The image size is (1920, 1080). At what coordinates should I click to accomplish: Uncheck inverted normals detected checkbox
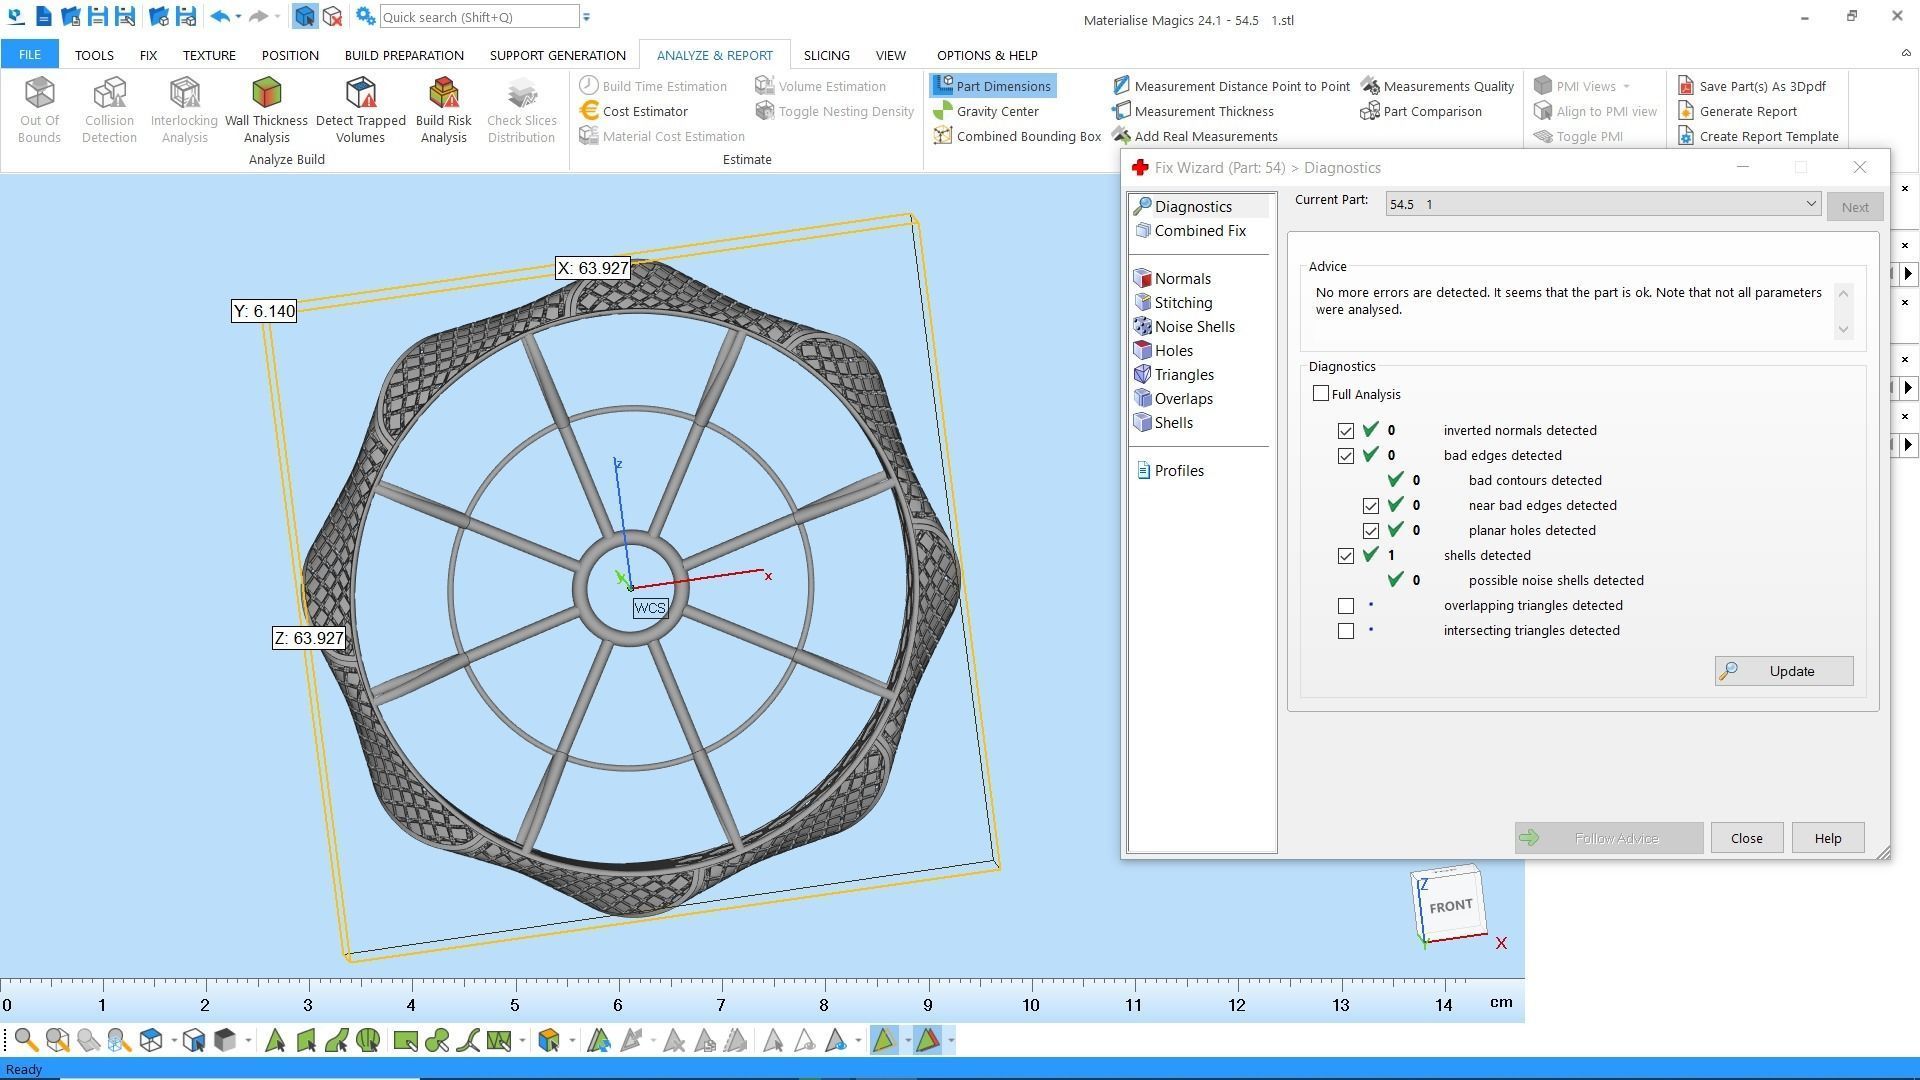[1346, 431]
